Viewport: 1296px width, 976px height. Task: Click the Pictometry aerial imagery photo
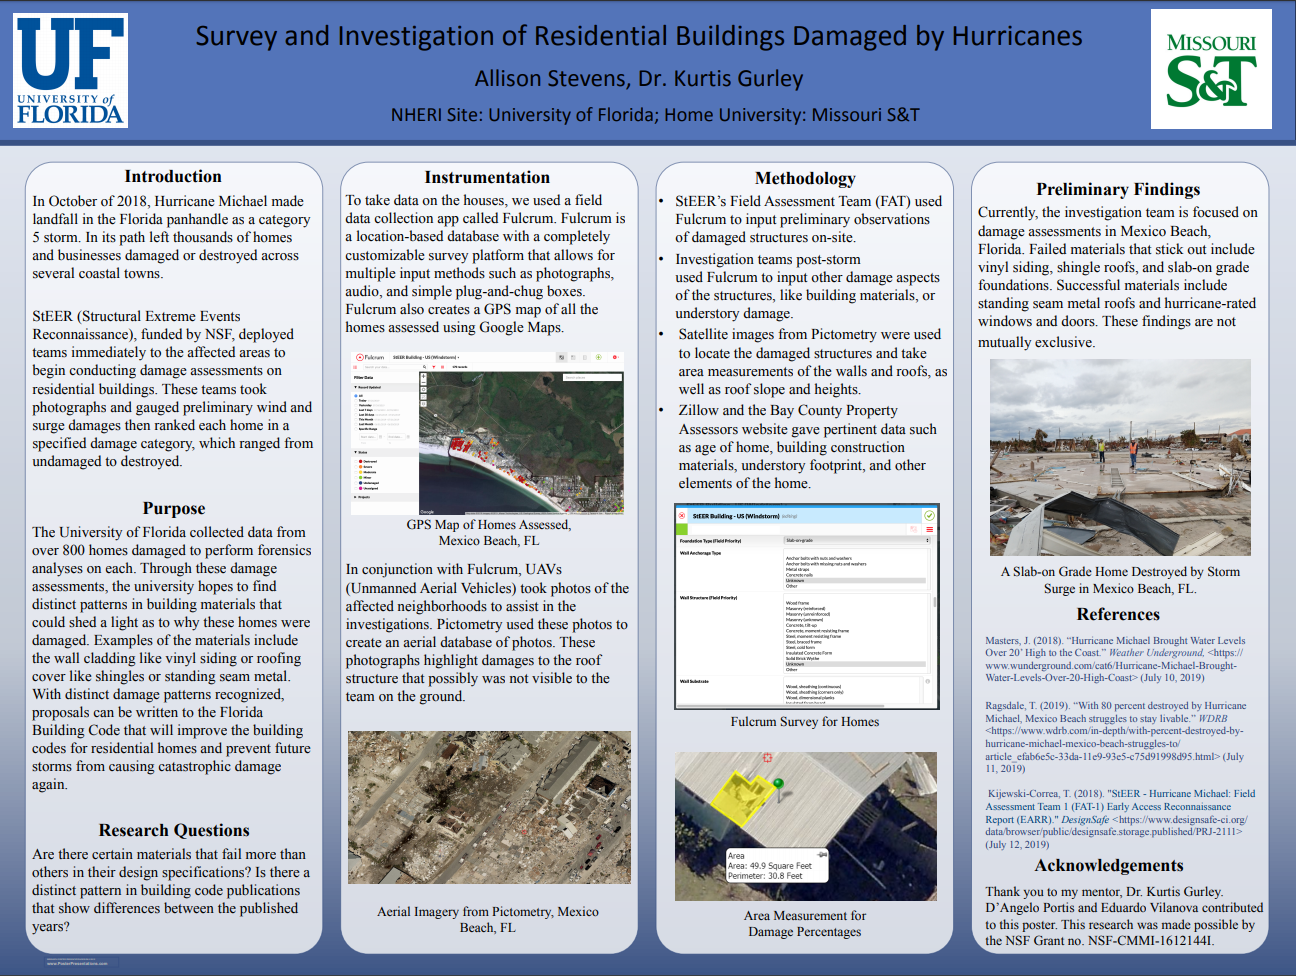pyautogui.click(x=489, y=807)
